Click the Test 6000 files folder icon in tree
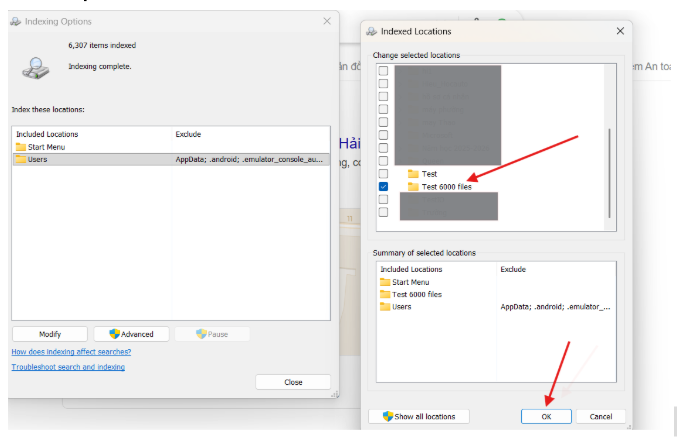The height and width of the screenshot is (447, 681). pos(413,186)
